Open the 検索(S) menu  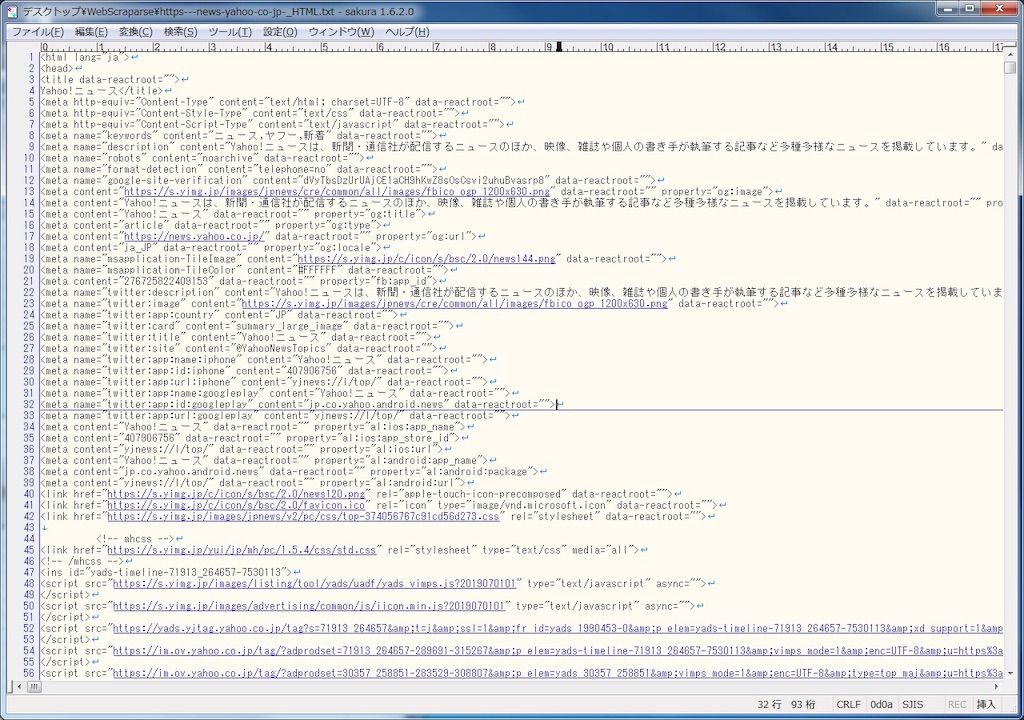(x=180, y=31)
